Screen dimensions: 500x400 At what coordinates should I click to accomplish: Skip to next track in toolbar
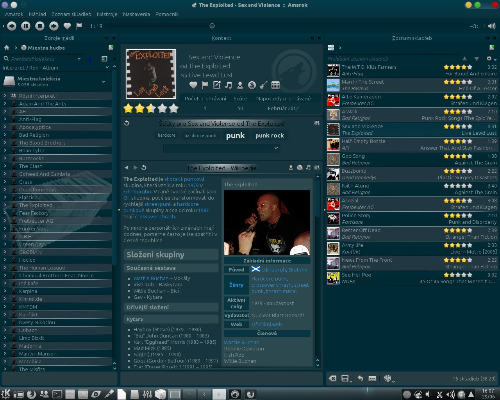(x=54, y=26)
